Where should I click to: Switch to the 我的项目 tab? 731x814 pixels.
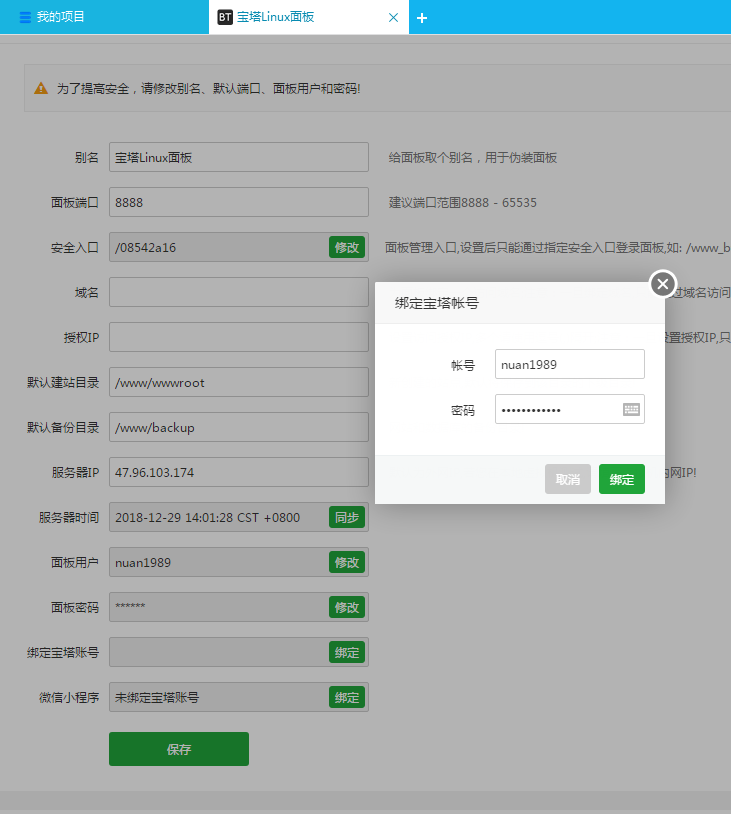pyautogui.click(x=104, y=17)
